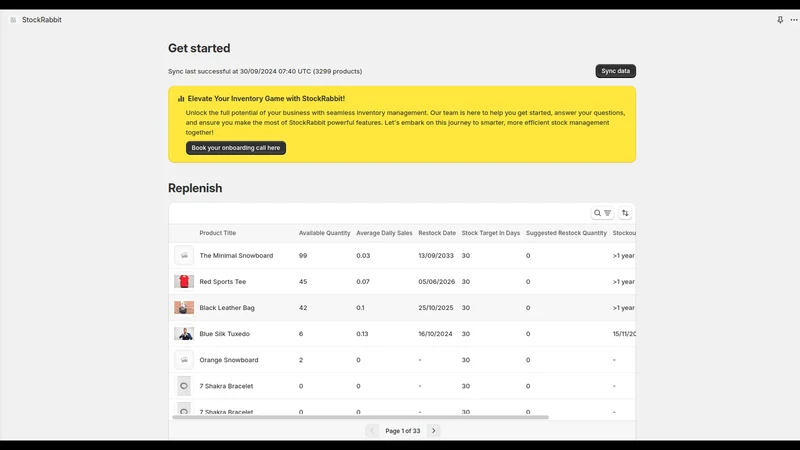Open the three-dot more options menu

(x=794, y=20)
